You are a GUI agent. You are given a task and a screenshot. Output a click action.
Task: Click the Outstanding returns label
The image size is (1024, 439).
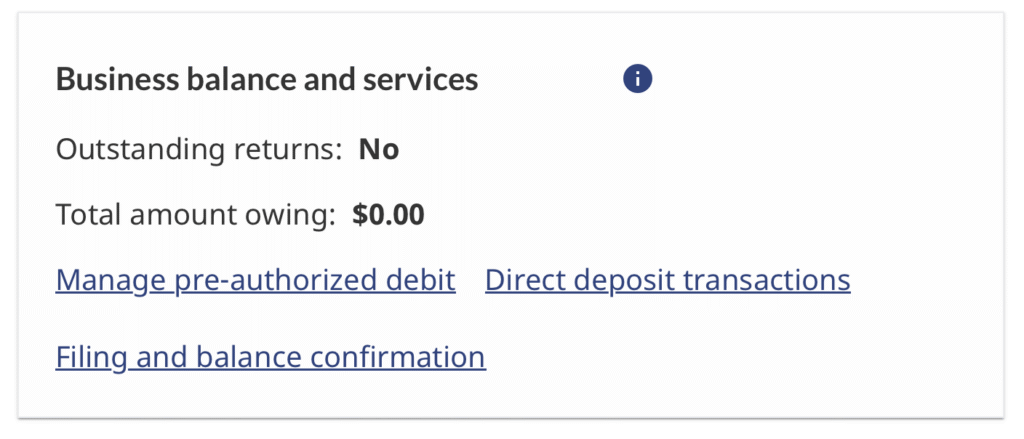click(199, 150)
